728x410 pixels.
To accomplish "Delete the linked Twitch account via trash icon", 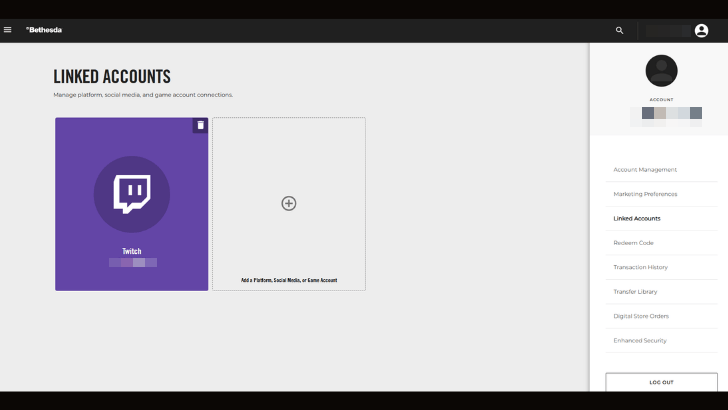I will [x=200, y=125].
